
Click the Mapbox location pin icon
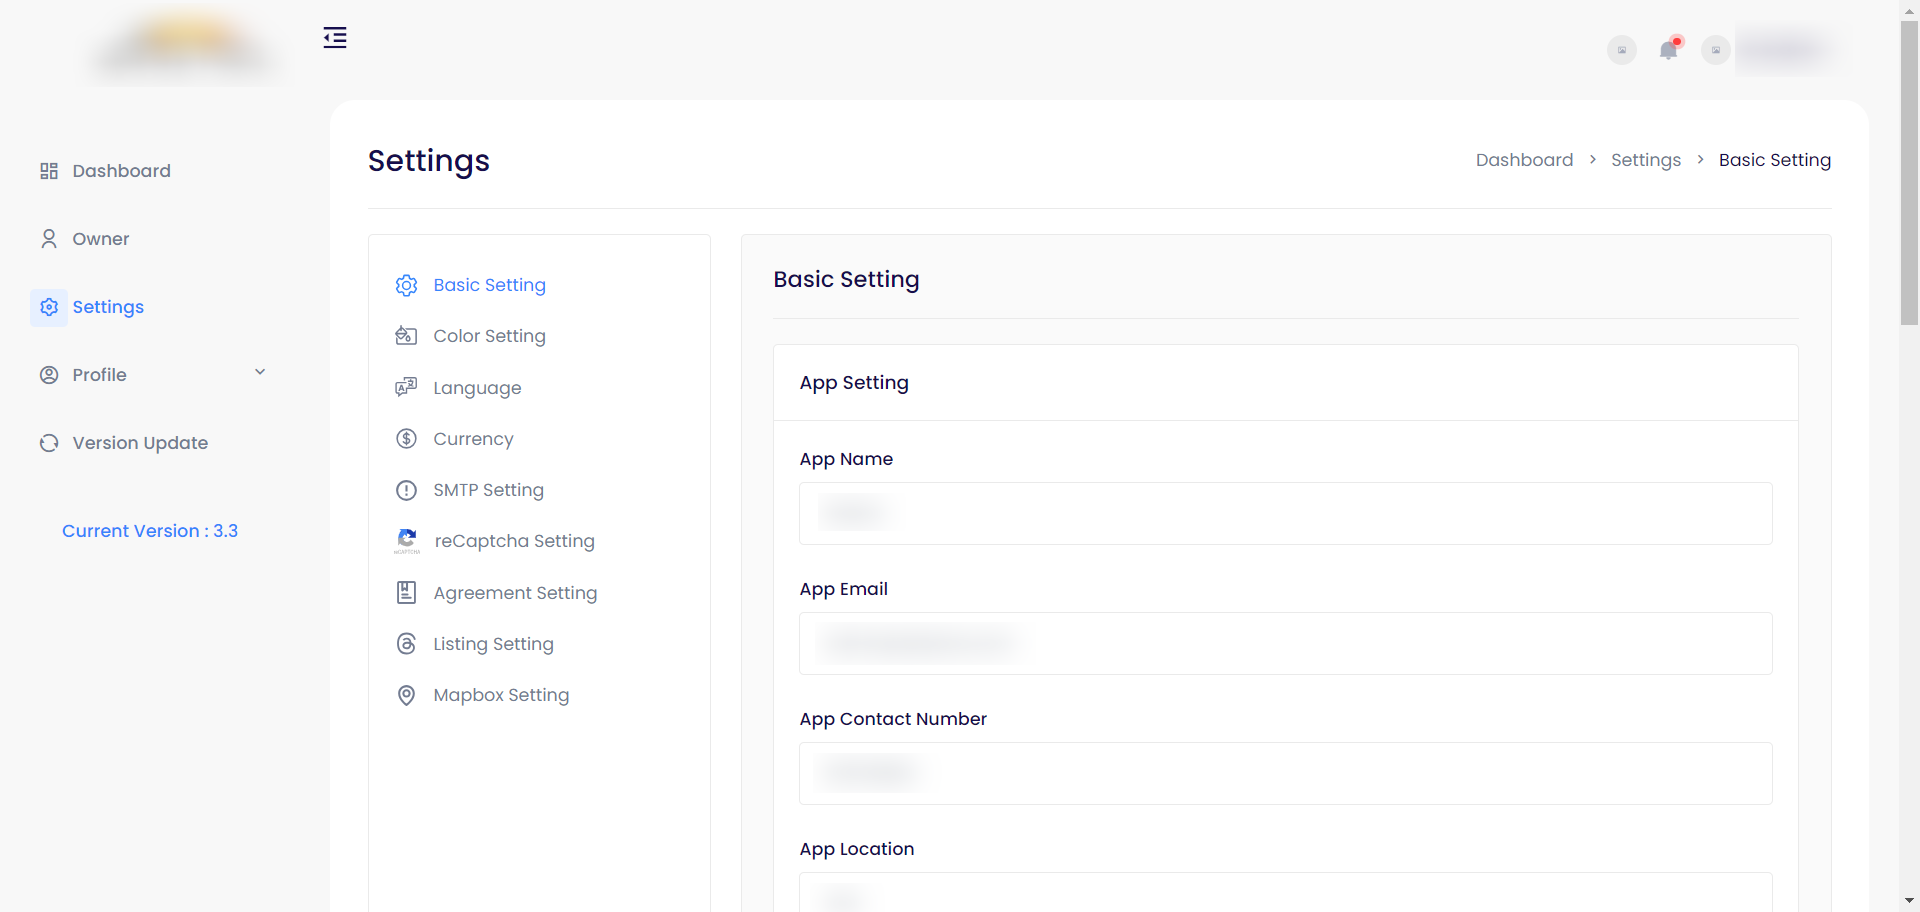coord(406,695)
